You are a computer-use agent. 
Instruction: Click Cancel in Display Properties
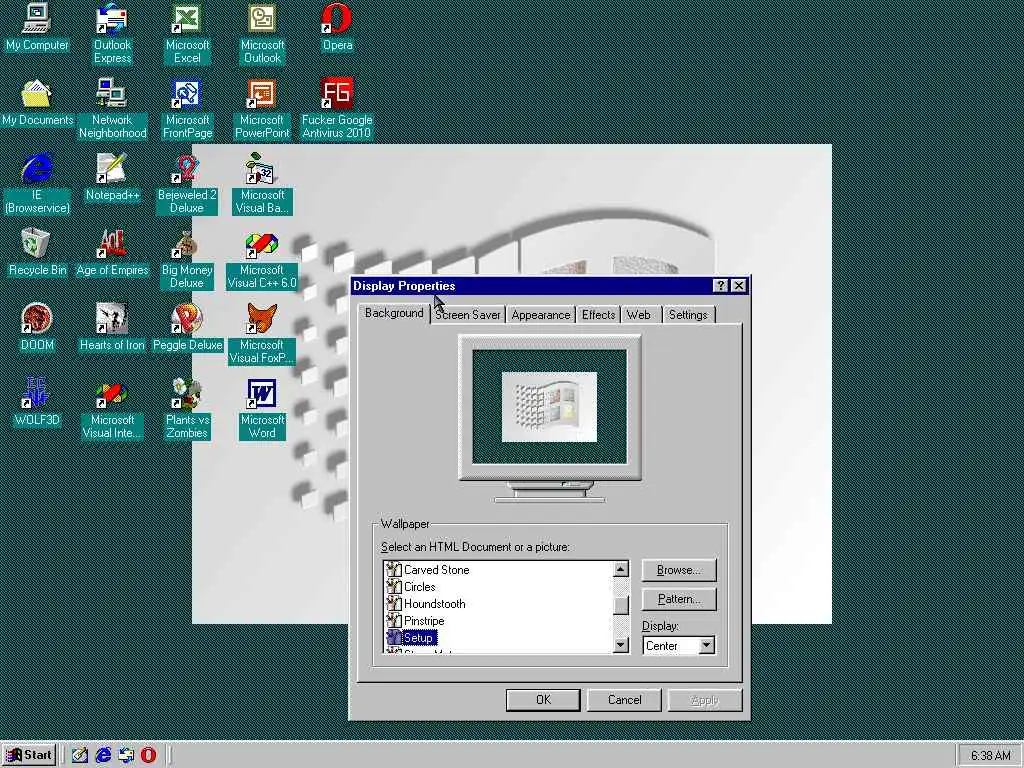[624, 700]
